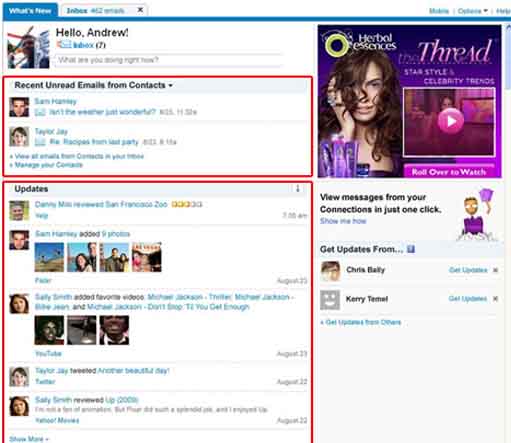Click Taylor Jay's avatar in unread emails
The width and height of the screenshot is (511, 443).
click(x=19, y=137)
